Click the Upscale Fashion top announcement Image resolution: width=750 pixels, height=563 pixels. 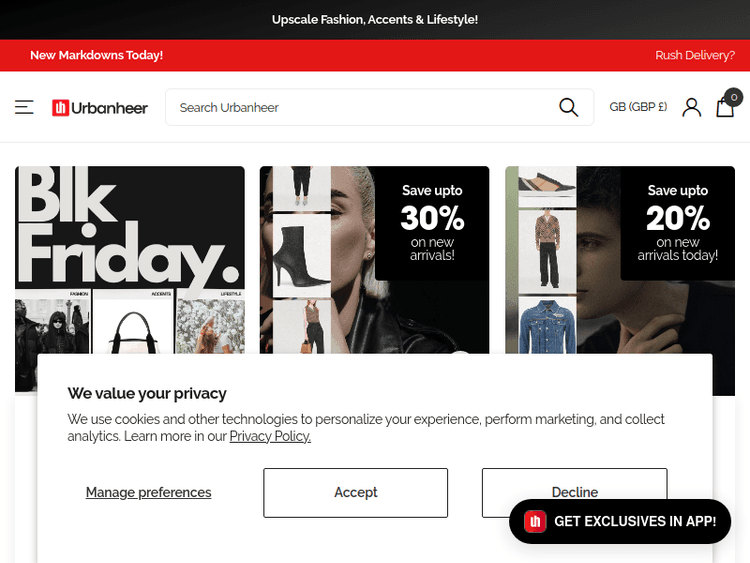[375, 20]
